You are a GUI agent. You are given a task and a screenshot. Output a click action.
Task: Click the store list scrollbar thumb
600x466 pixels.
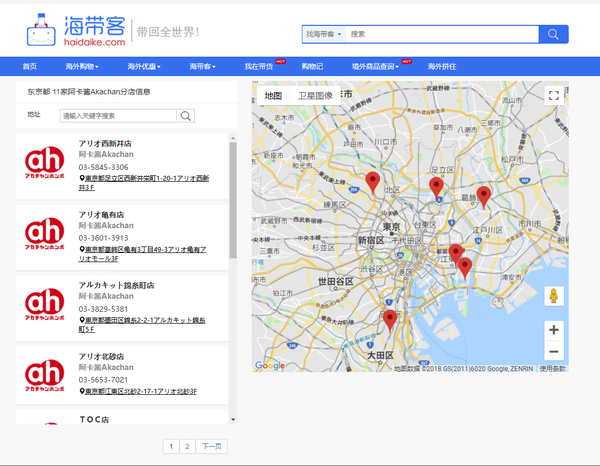(x=233, y=200)
